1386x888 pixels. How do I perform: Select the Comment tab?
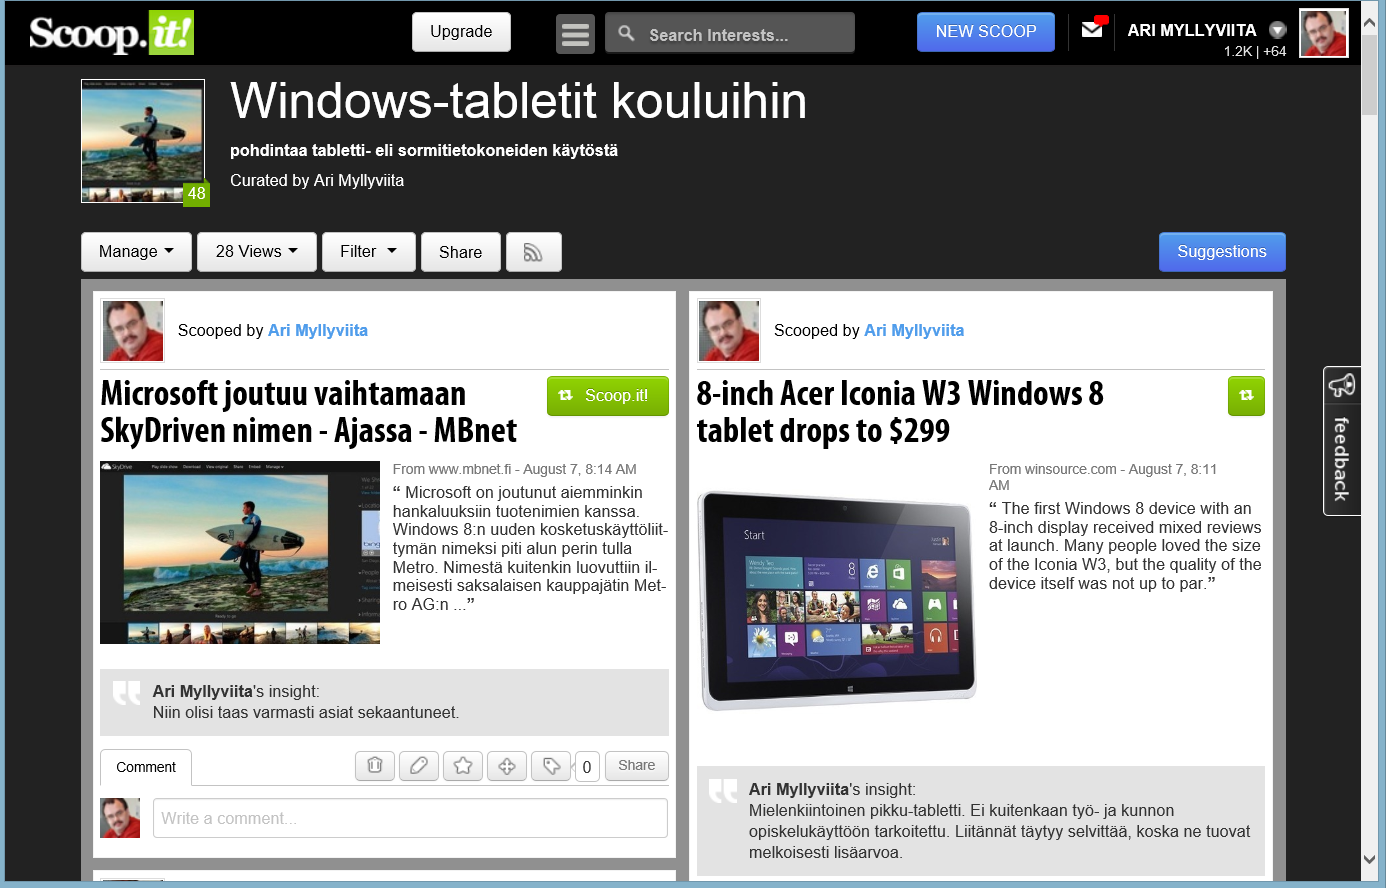[x=146, y=767]
